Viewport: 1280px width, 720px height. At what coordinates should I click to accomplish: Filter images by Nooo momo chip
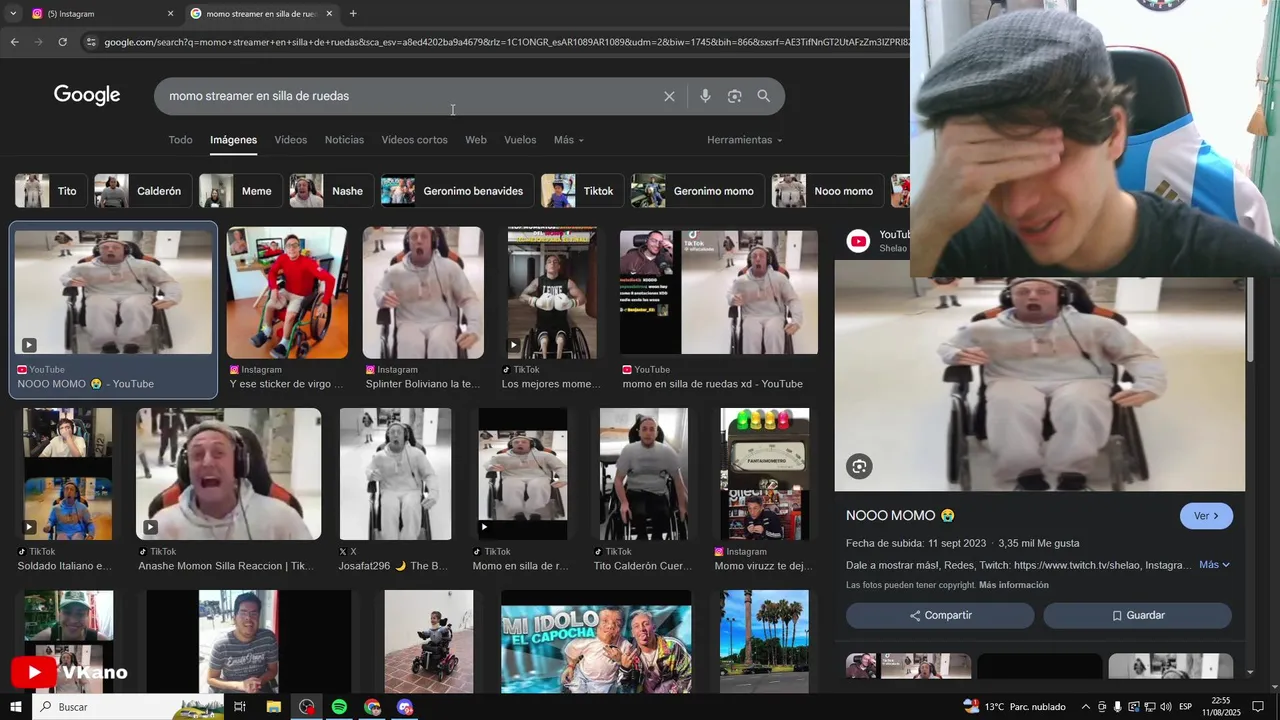click(x=827, y=191)
